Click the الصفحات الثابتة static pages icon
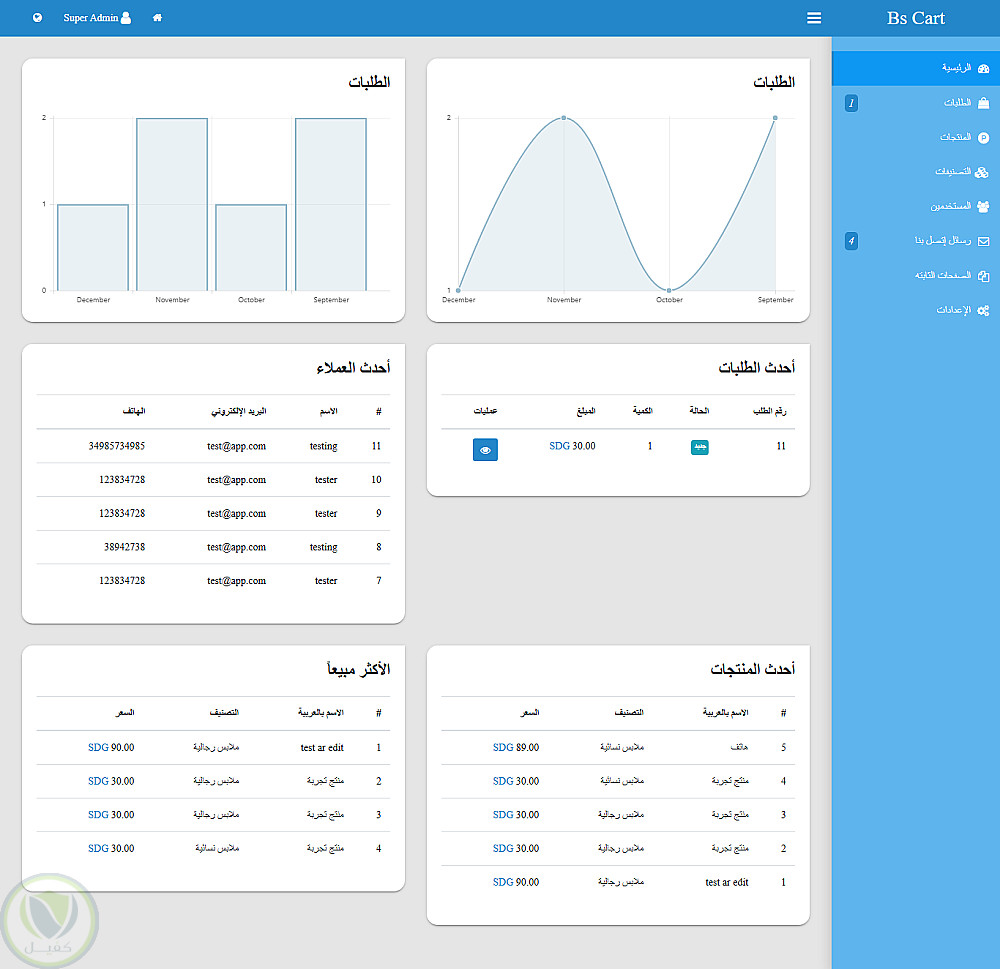This screenshot has height=969, width=1000. pos(983,276)
